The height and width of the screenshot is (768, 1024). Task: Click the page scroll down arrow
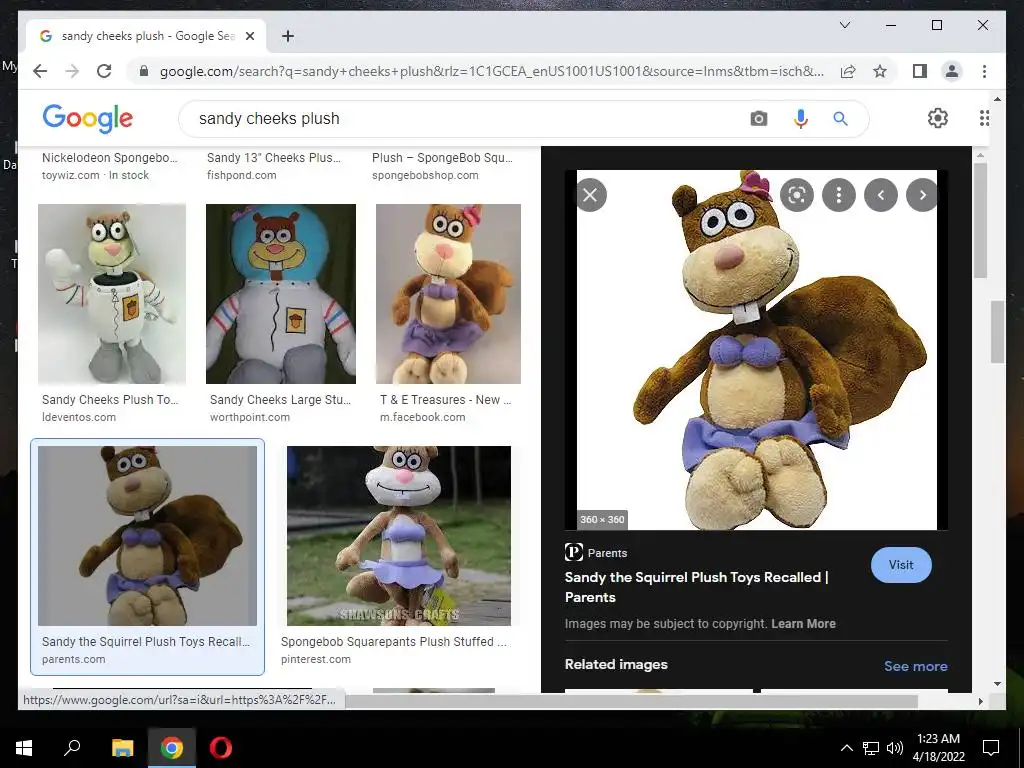pyautogui.click(x=997, y=684)
